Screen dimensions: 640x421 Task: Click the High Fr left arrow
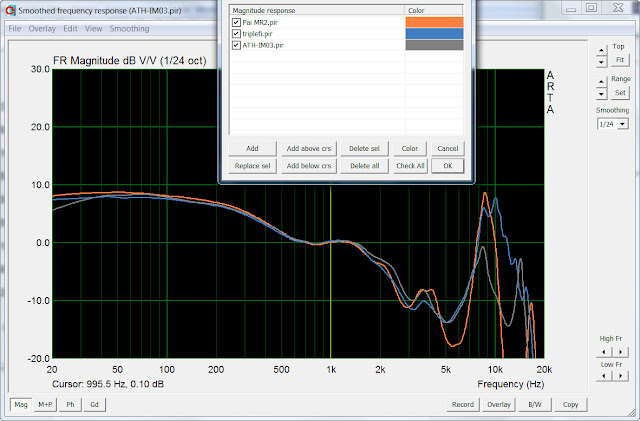click(604, 352)
